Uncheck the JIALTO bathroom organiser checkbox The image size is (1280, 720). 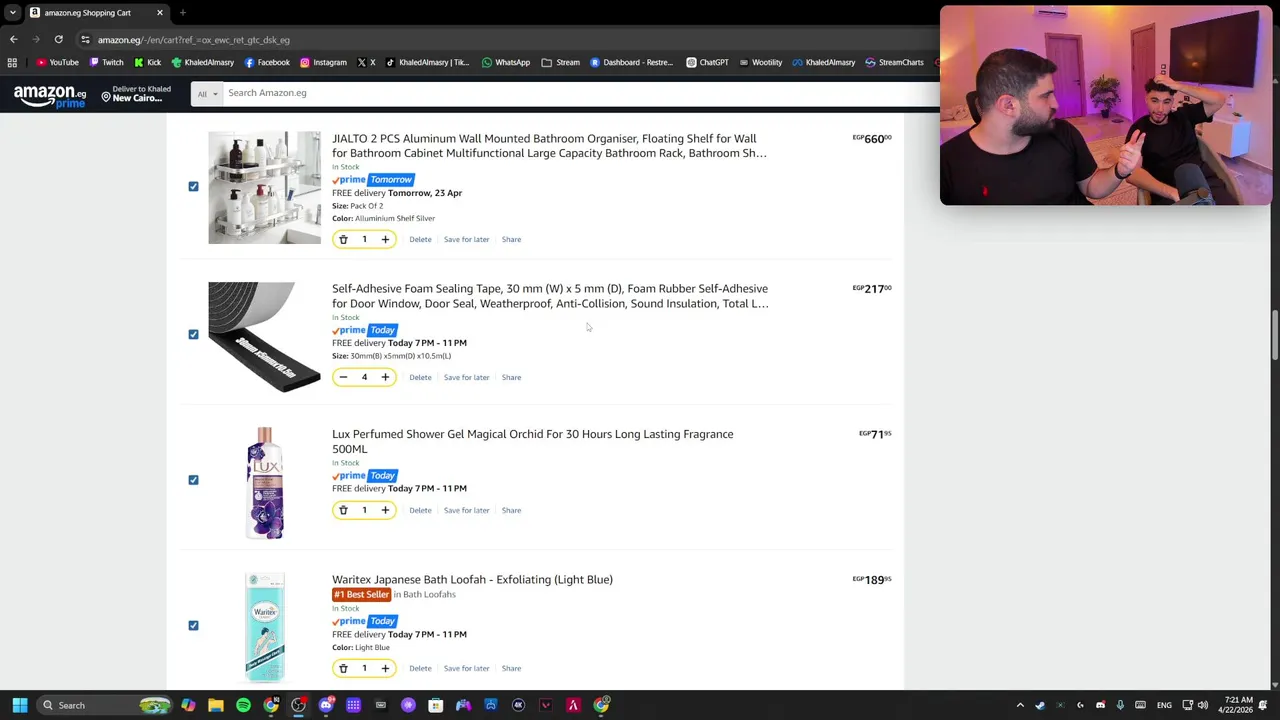(x=193, y=186)
